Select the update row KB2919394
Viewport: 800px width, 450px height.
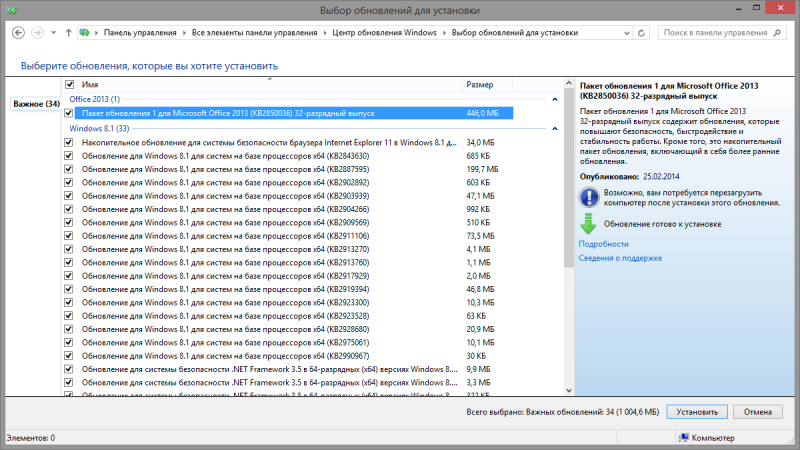288,289
